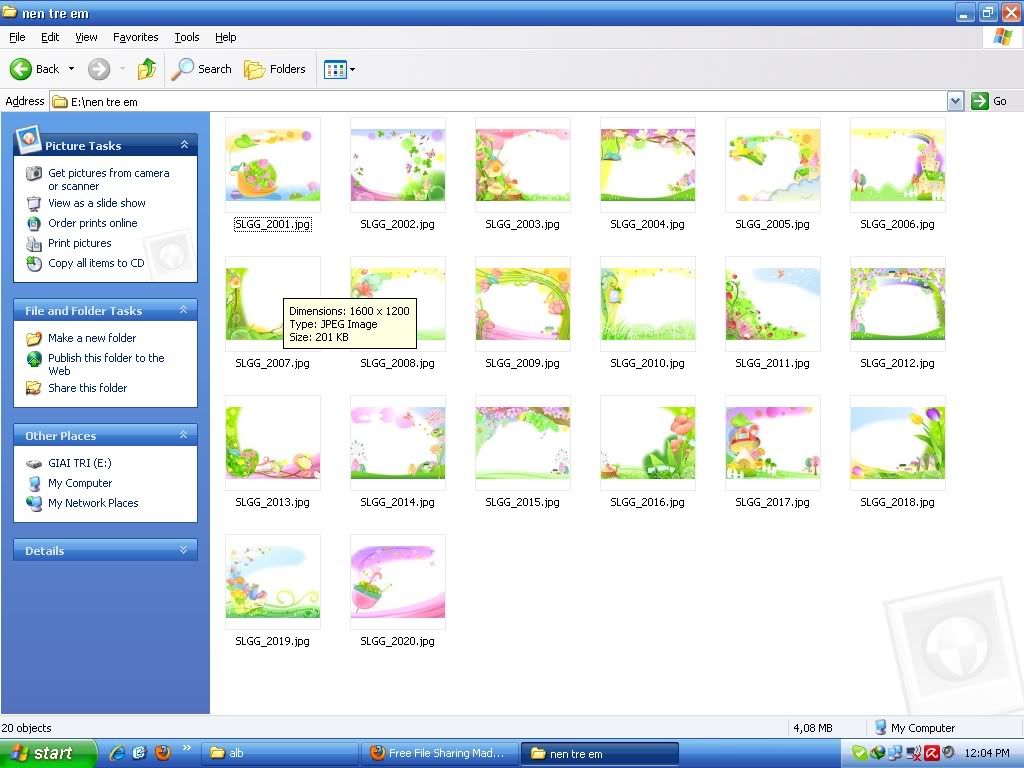
Task: Select SLGG_2005.jpg thumbnail
Action: [x=773, y=165]
